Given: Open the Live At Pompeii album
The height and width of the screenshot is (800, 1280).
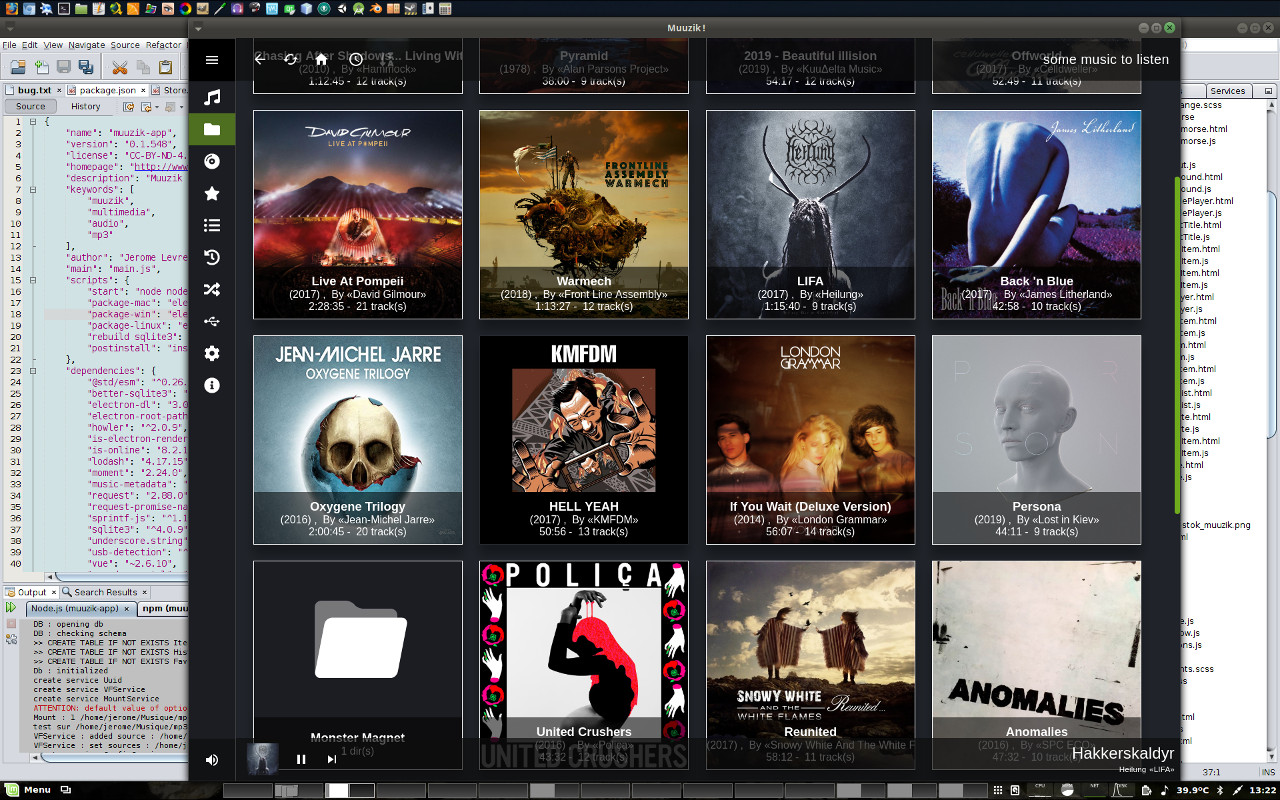Looking at the screenshot, I should click(358, 214).
